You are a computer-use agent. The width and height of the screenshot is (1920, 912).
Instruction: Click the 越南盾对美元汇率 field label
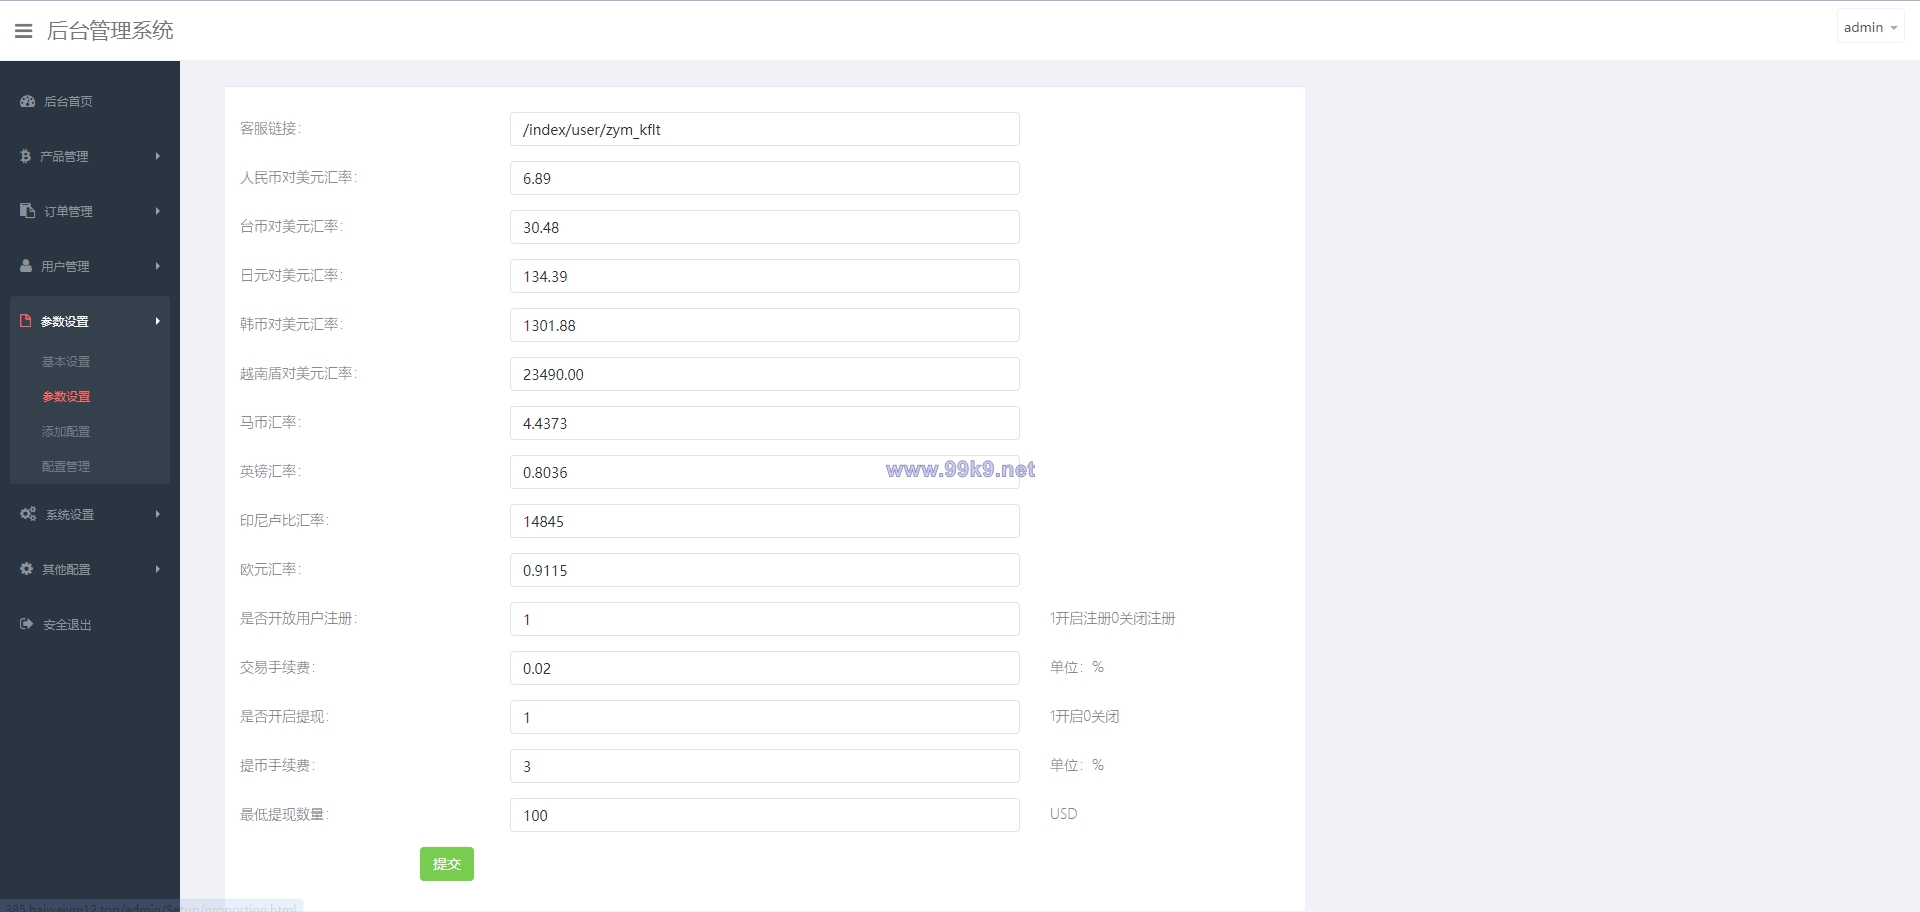coord(298,374)
